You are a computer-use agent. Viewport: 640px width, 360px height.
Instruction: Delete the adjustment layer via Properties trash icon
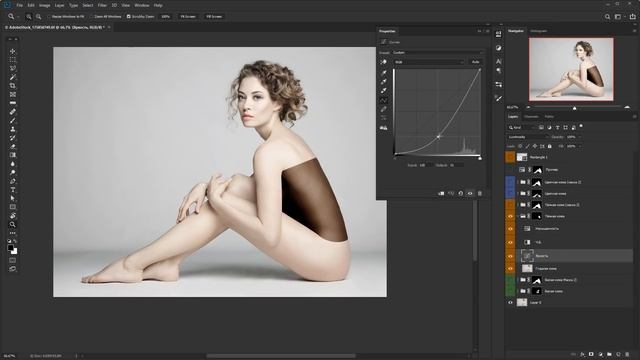pos(480,193)
